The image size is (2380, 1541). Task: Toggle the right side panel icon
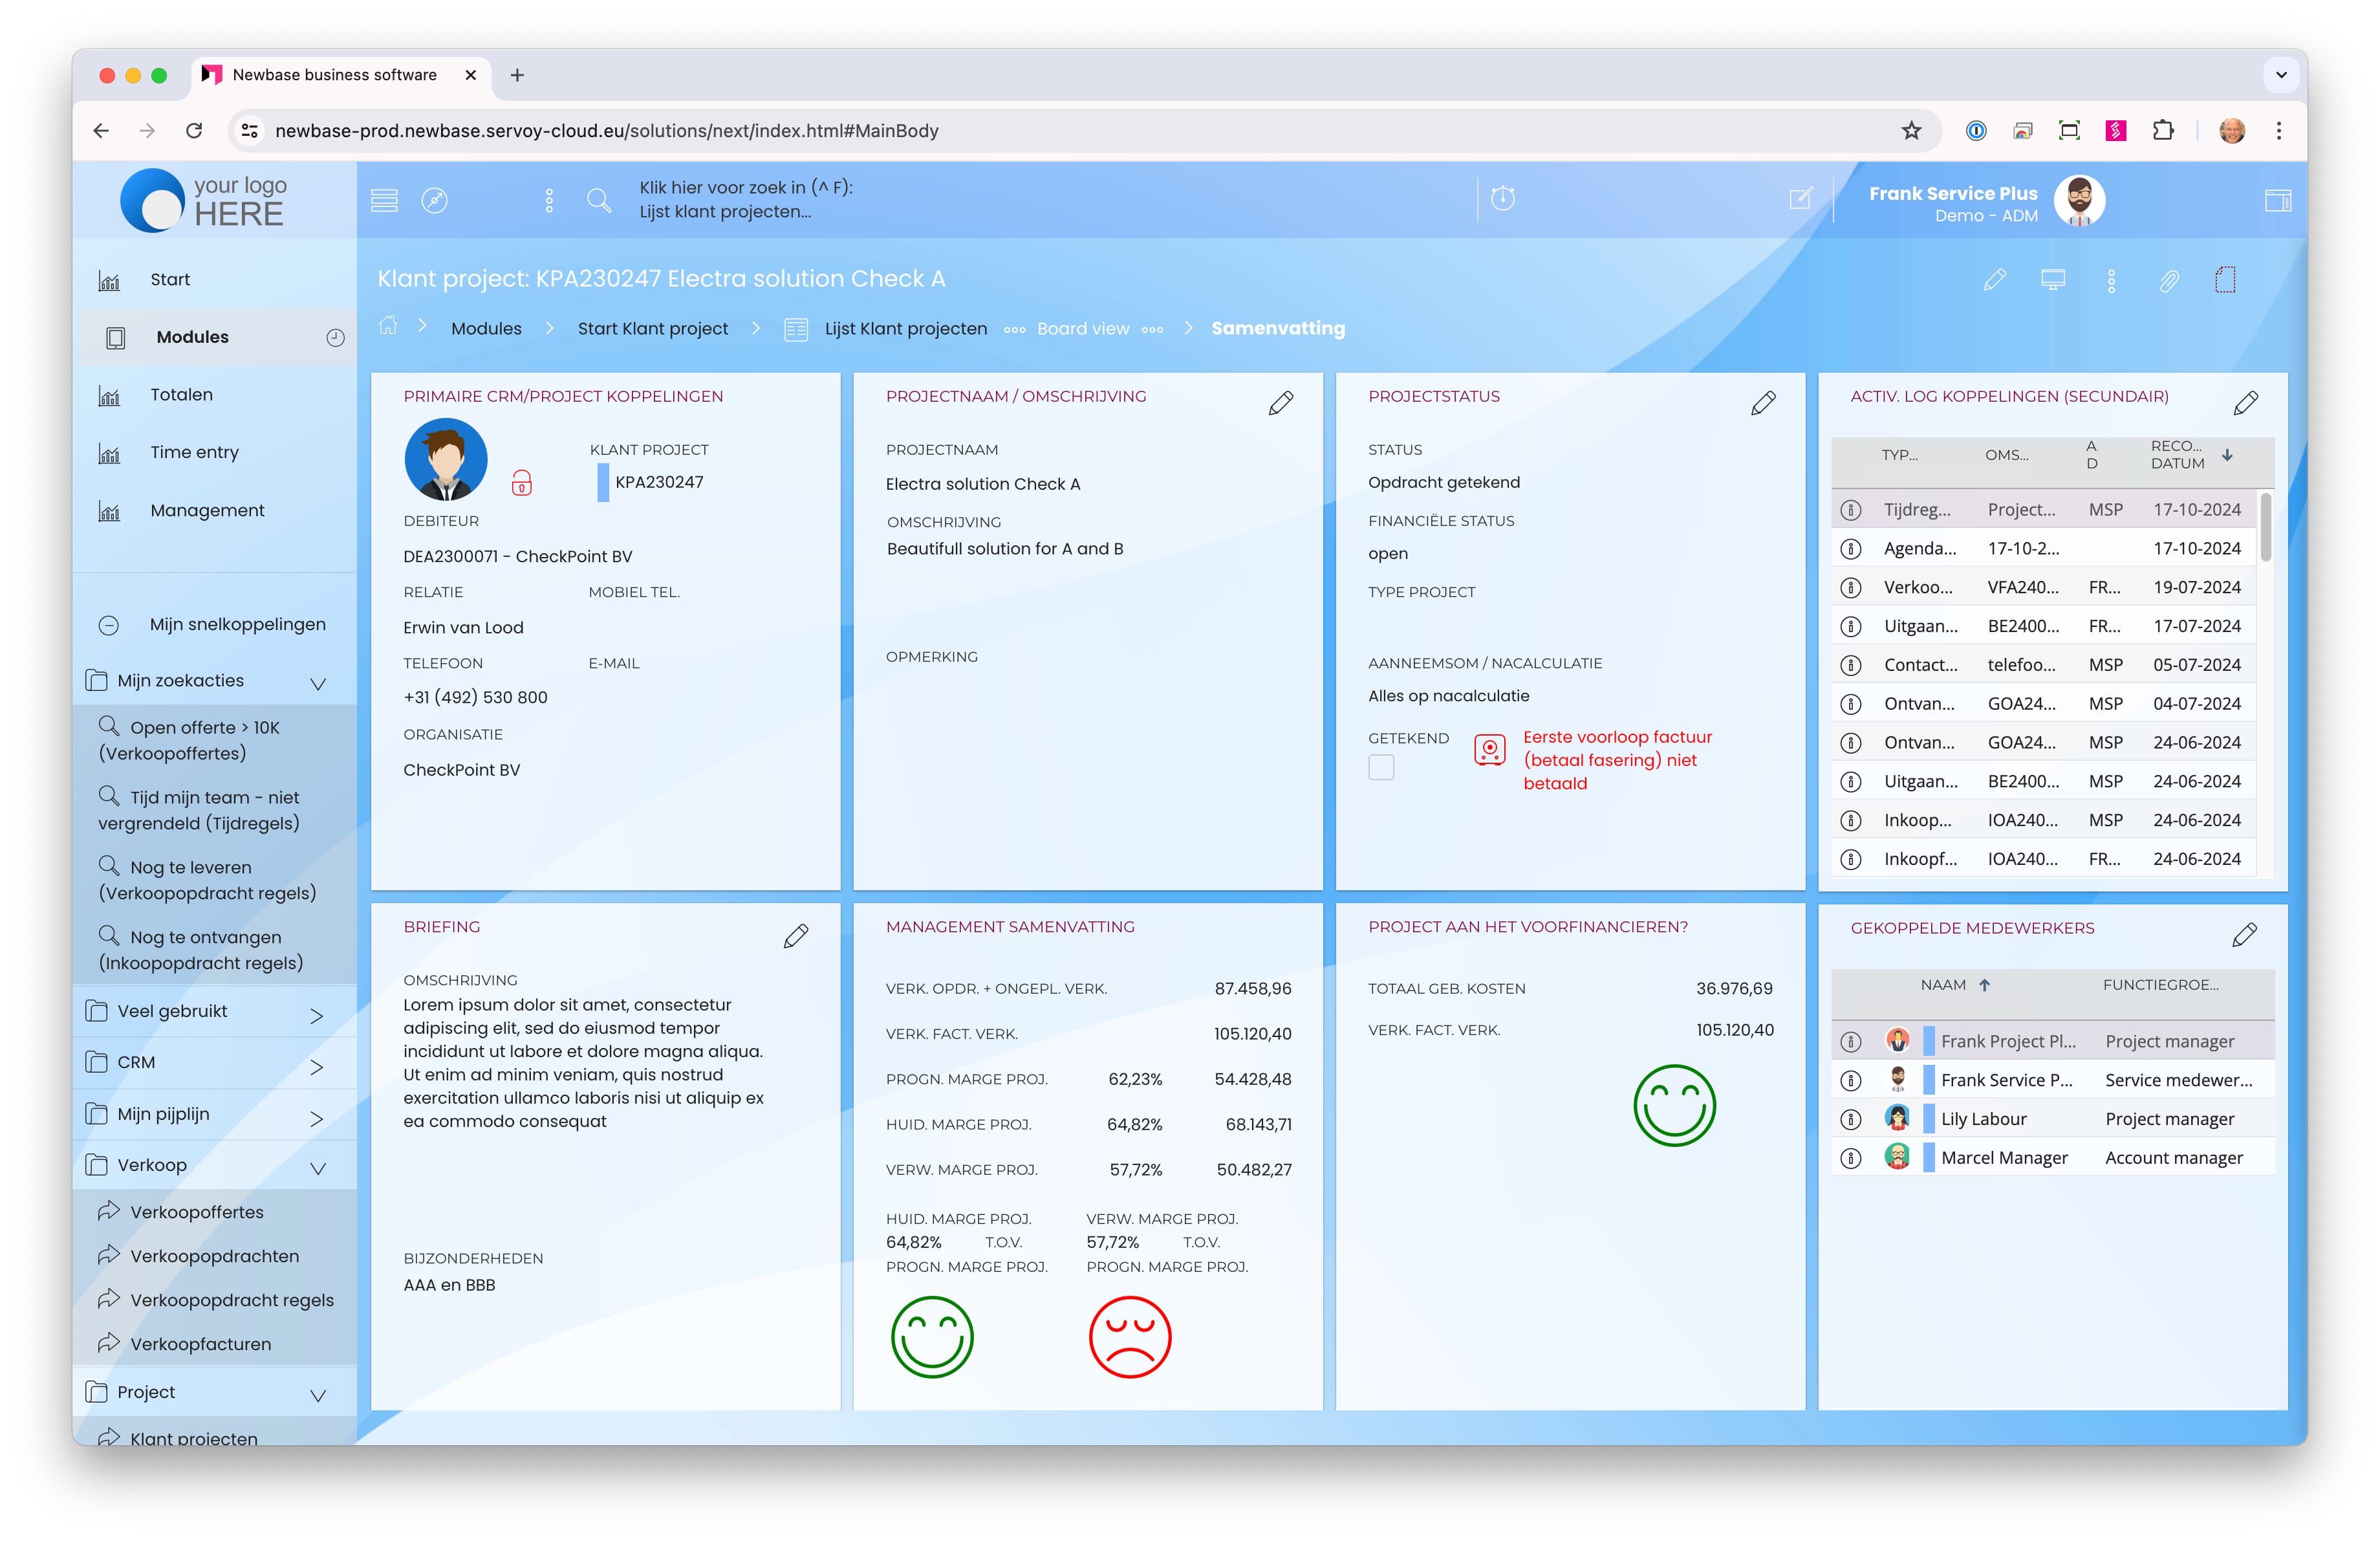2277,200
